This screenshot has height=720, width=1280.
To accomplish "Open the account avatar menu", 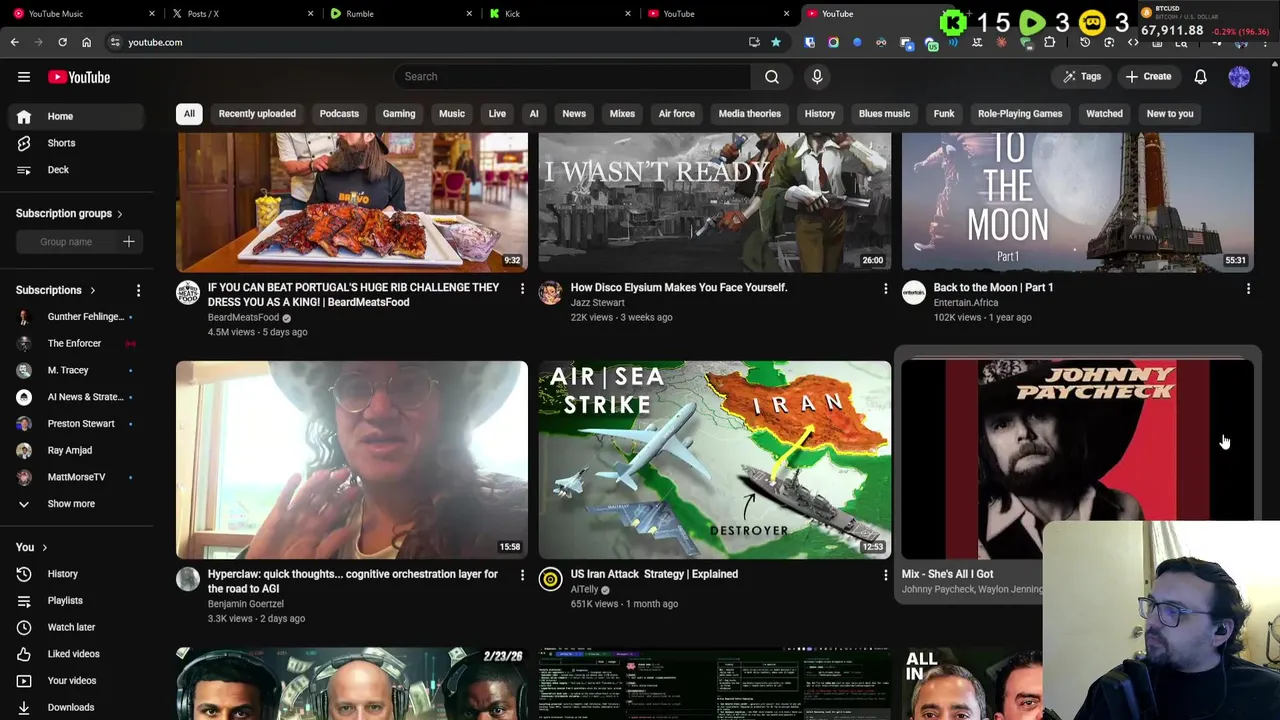I will (x=1239, y=77).
